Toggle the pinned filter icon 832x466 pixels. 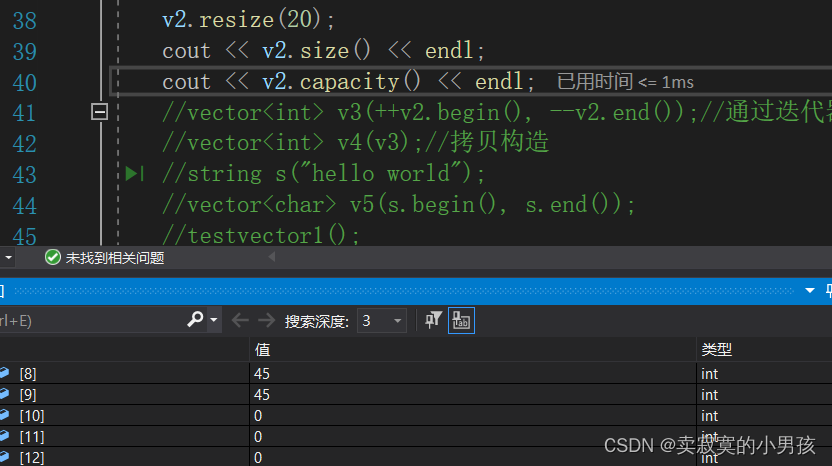coord(433,320)
